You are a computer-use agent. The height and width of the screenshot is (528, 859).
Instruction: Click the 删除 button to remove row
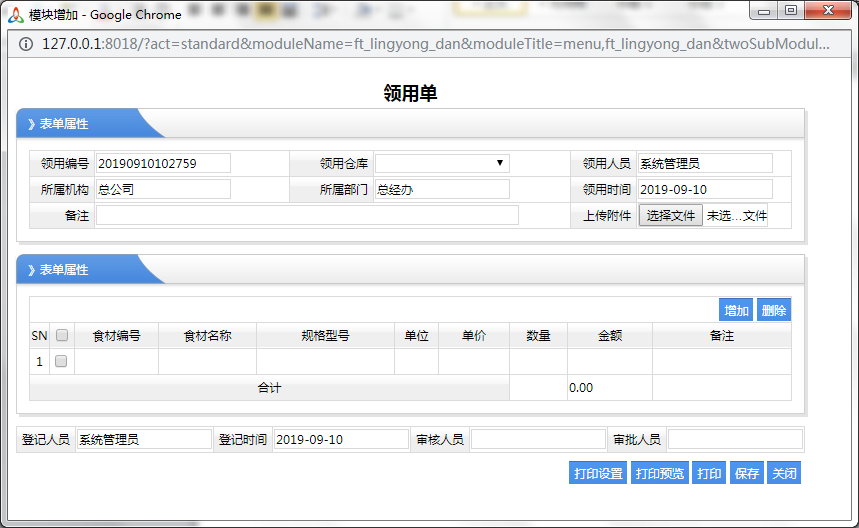774,311
